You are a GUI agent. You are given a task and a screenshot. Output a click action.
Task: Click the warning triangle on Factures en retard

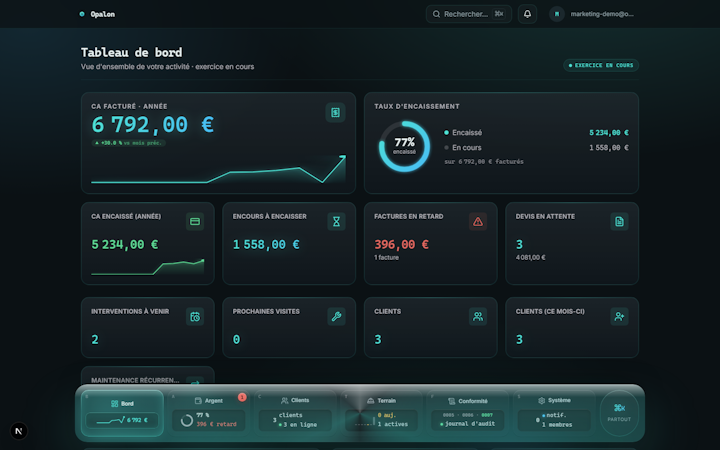tap(478, 222)
